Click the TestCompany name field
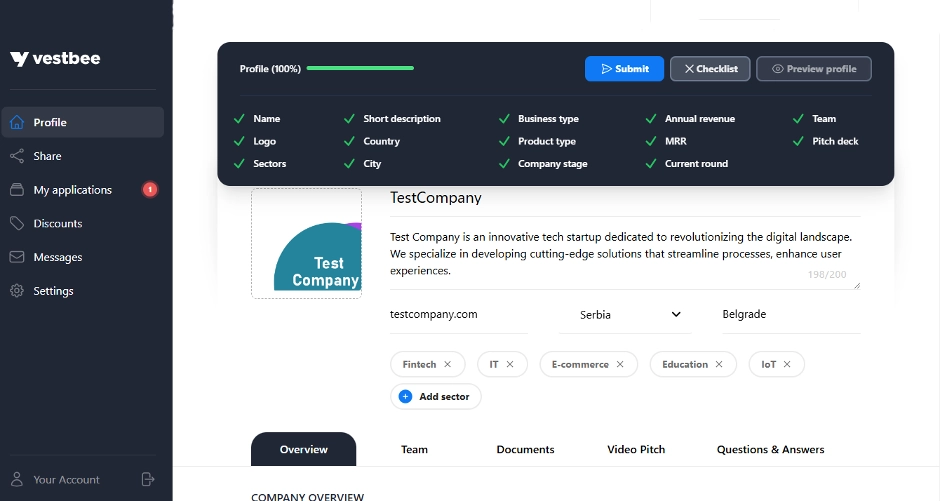This screenshot has width=941, height=502. (625, 198)
